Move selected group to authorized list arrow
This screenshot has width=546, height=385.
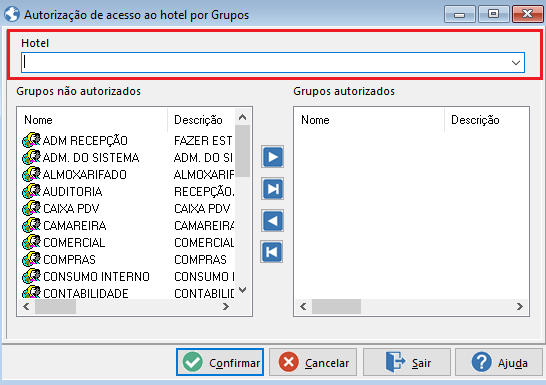(x=273, y=157)
